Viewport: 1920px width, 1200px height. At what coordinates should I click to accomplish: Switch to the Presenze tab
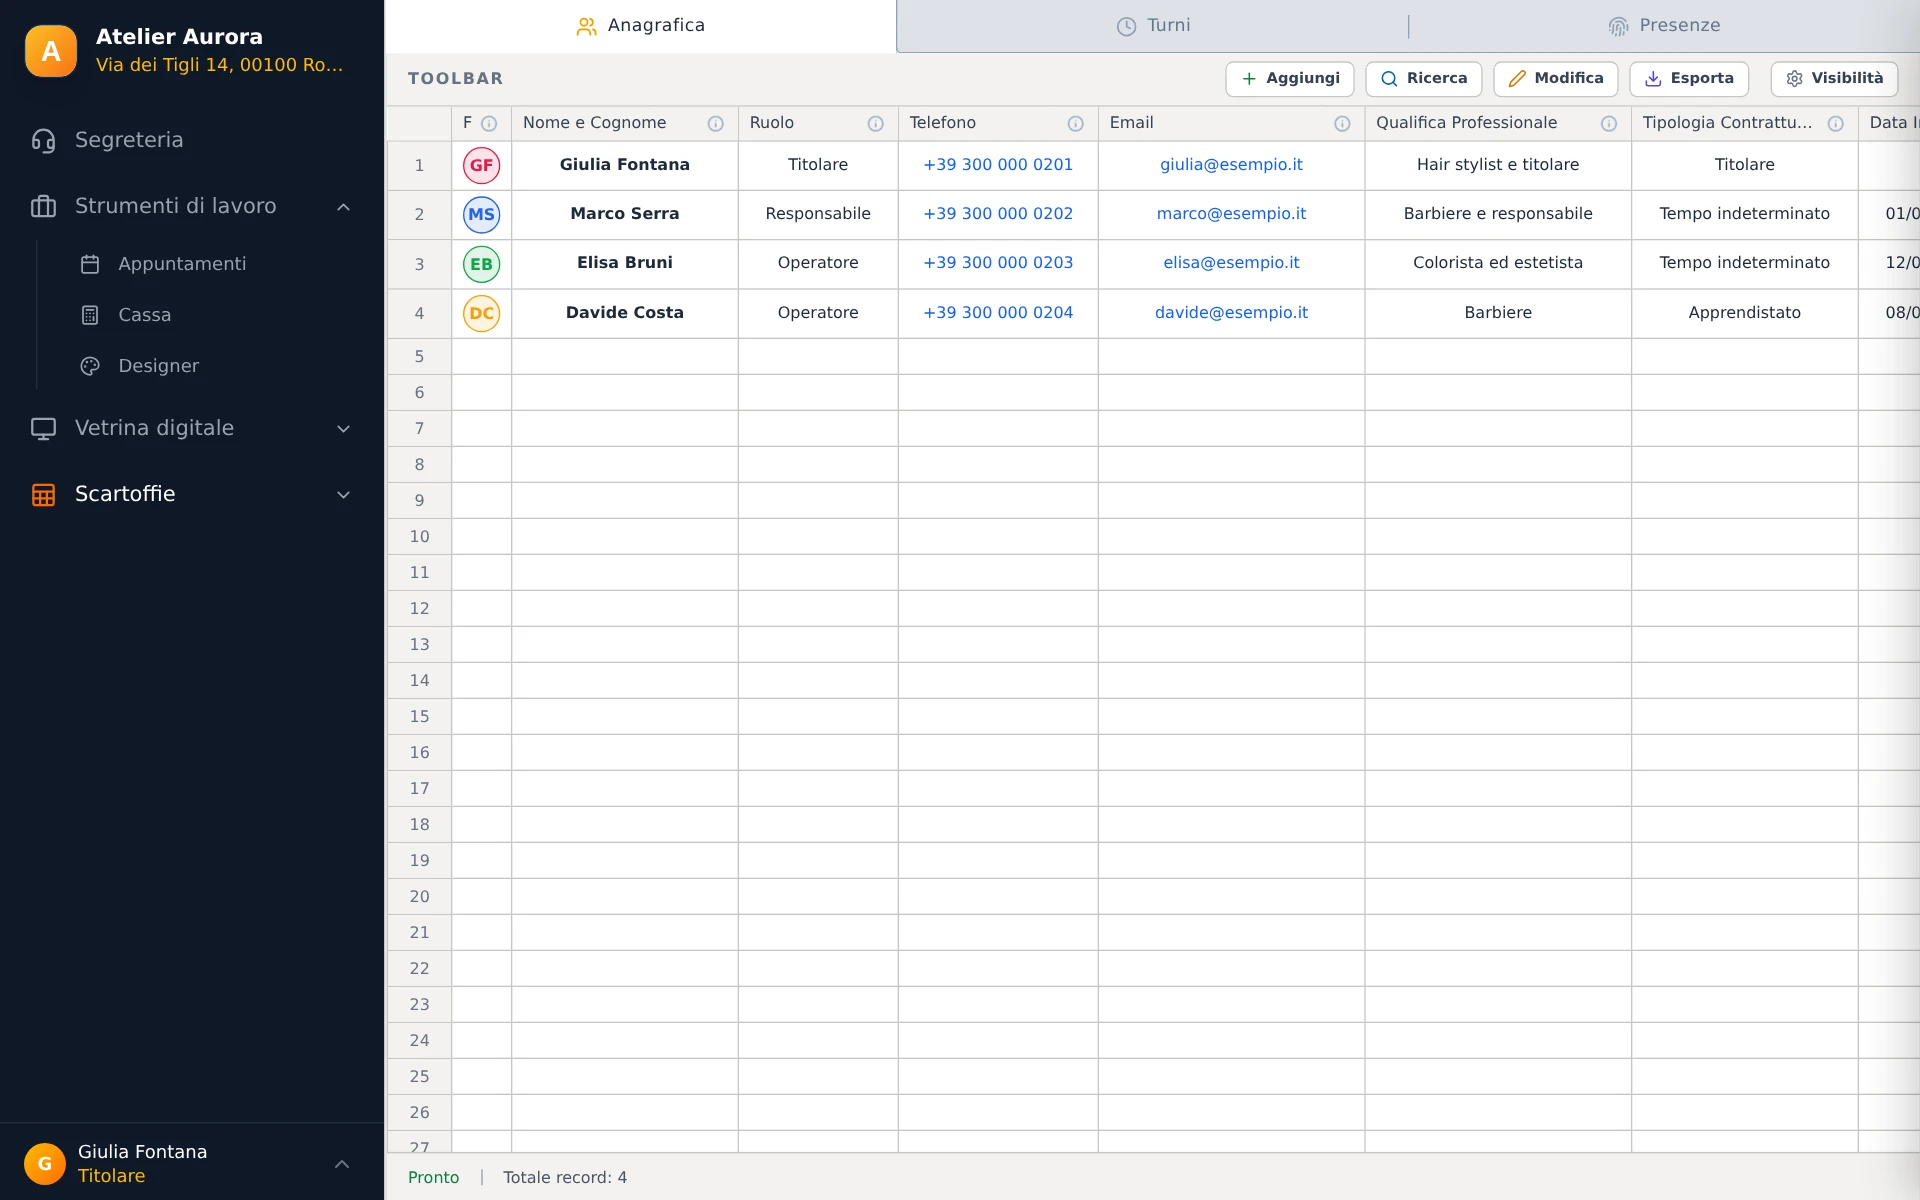pyautogui.click(x=1664, y=26)
